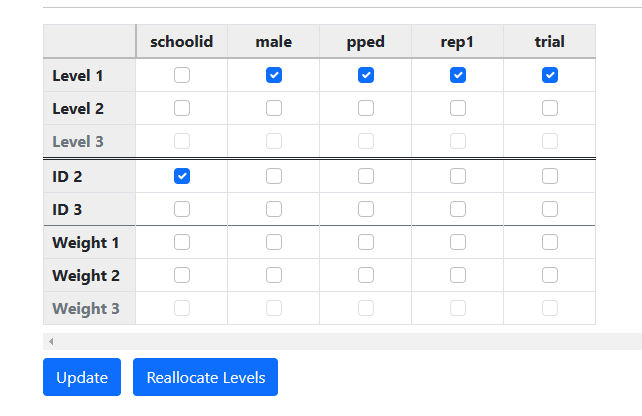Click the Update button
This screenshot has width=642, height=416.
[82, 377]
